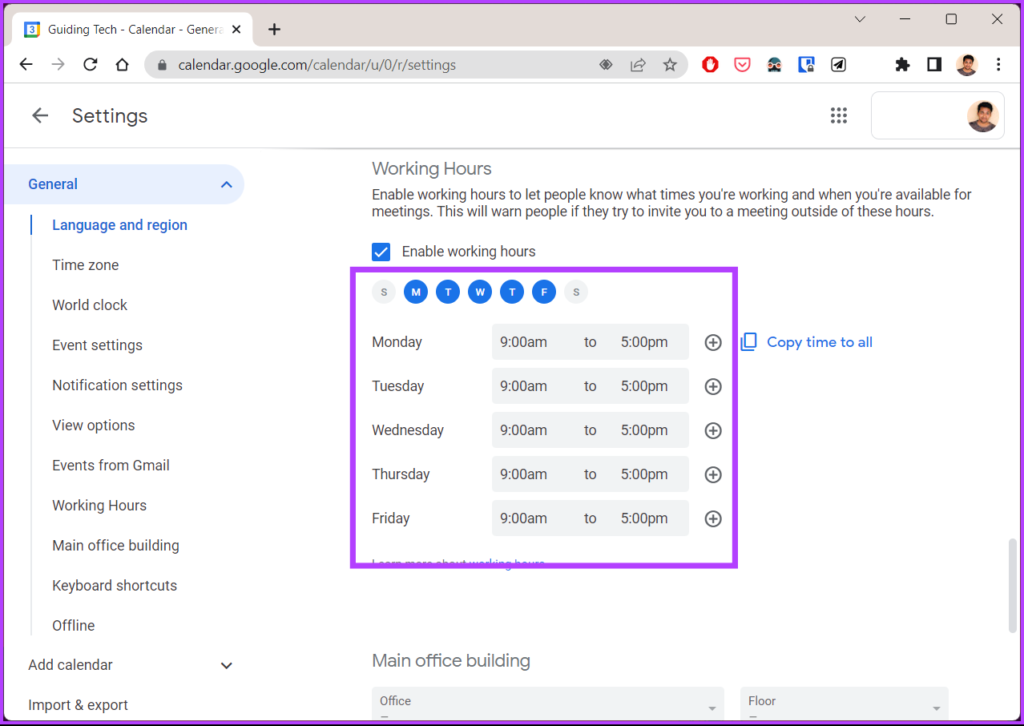
Task: Go back from Settings with the arrow
Action: click(40, 116)
